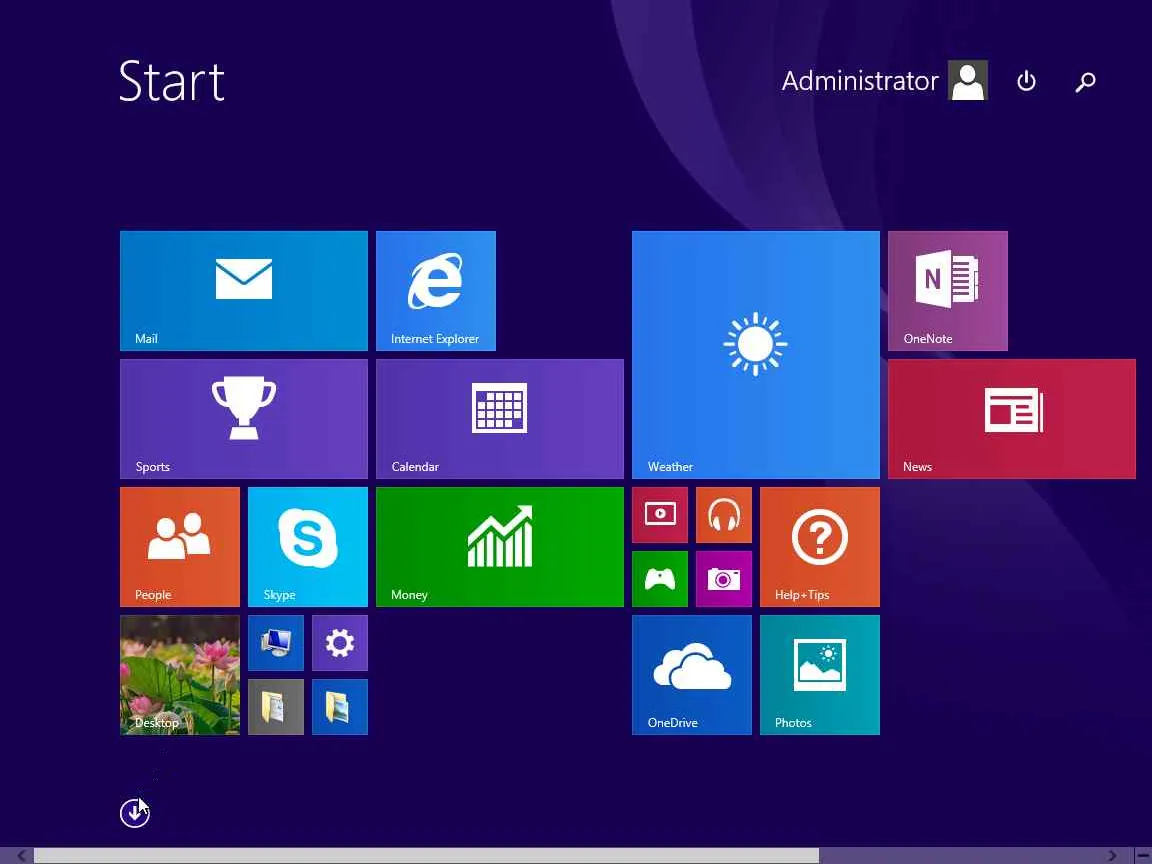Open the PC settings gear tile
This screenshot has width=1152, height=864.
(x=339, y=643)
